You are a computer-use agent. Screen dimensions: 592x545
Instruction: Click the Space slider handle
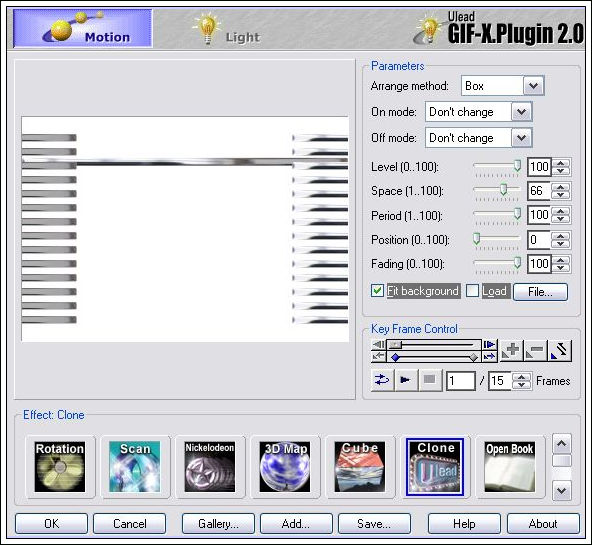(503, 189)
